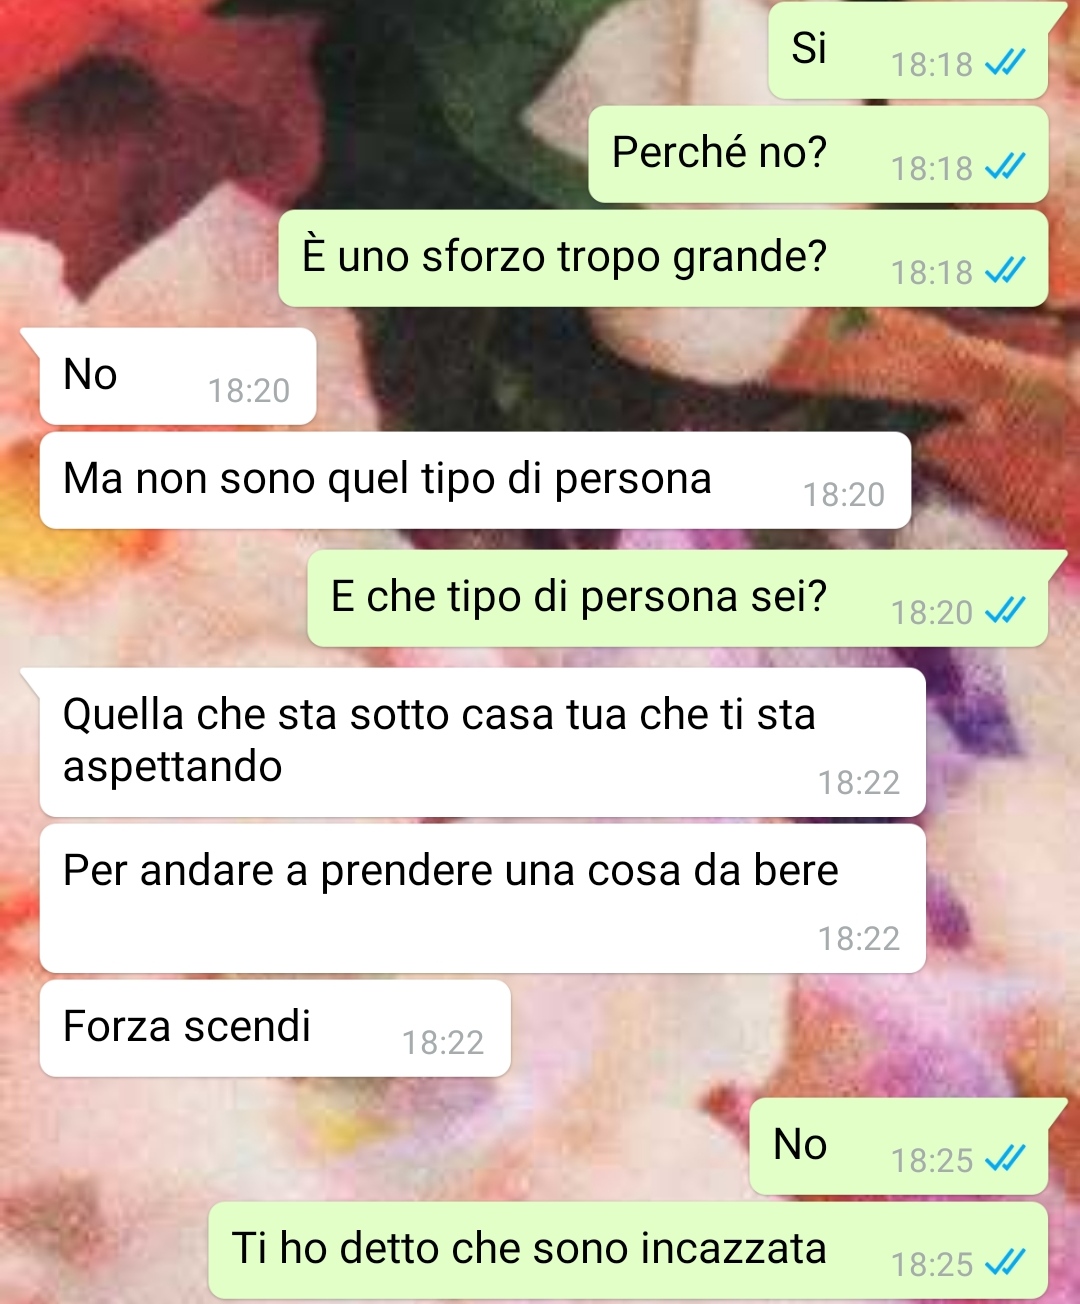
Task: Select the "Per andare a prendere una cosa da bere" message
Action: [x=482, y=899]
